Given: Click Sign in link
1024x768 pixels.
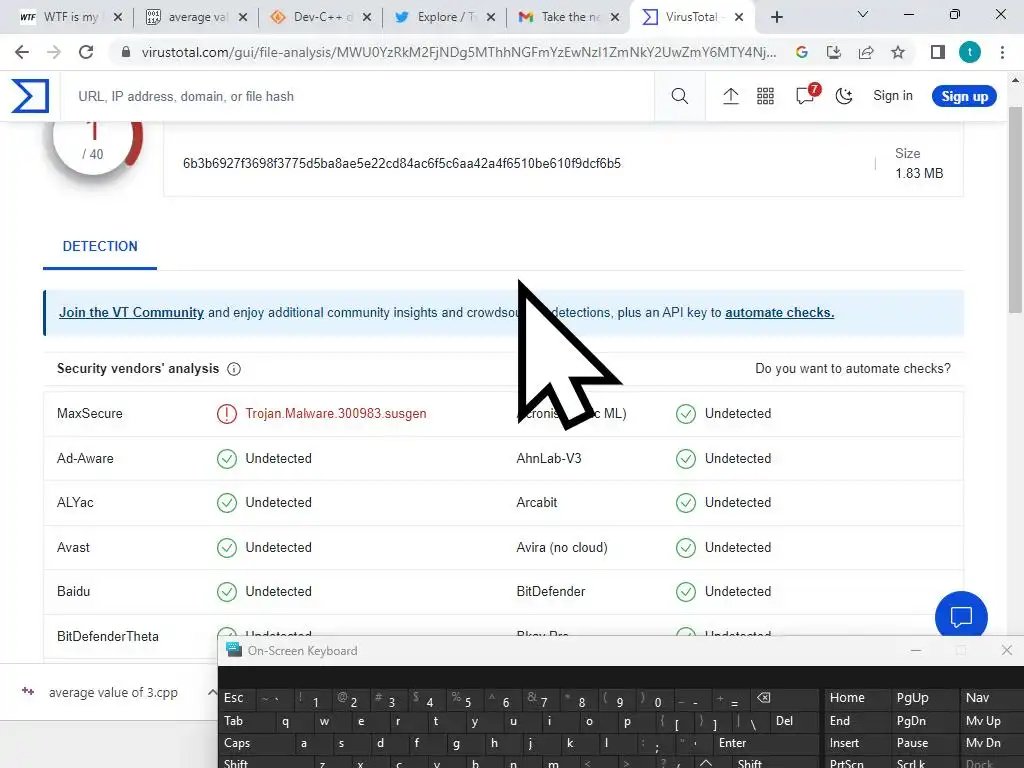Looking at the screenshot, I should click(x=893, y=95).
